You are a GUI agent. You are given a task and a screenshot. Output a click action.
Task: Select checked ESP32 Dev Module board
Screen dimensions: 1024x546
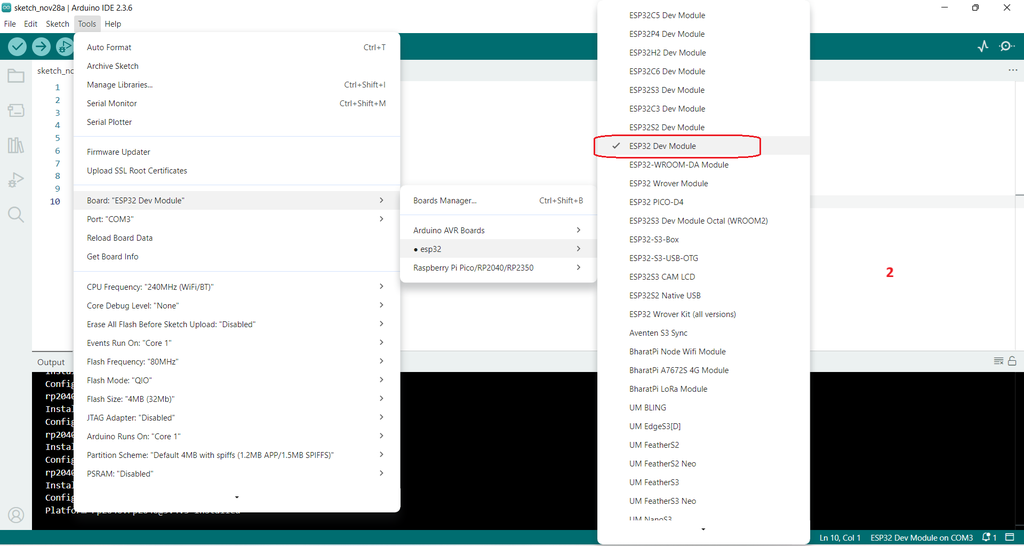coord(703,146)
